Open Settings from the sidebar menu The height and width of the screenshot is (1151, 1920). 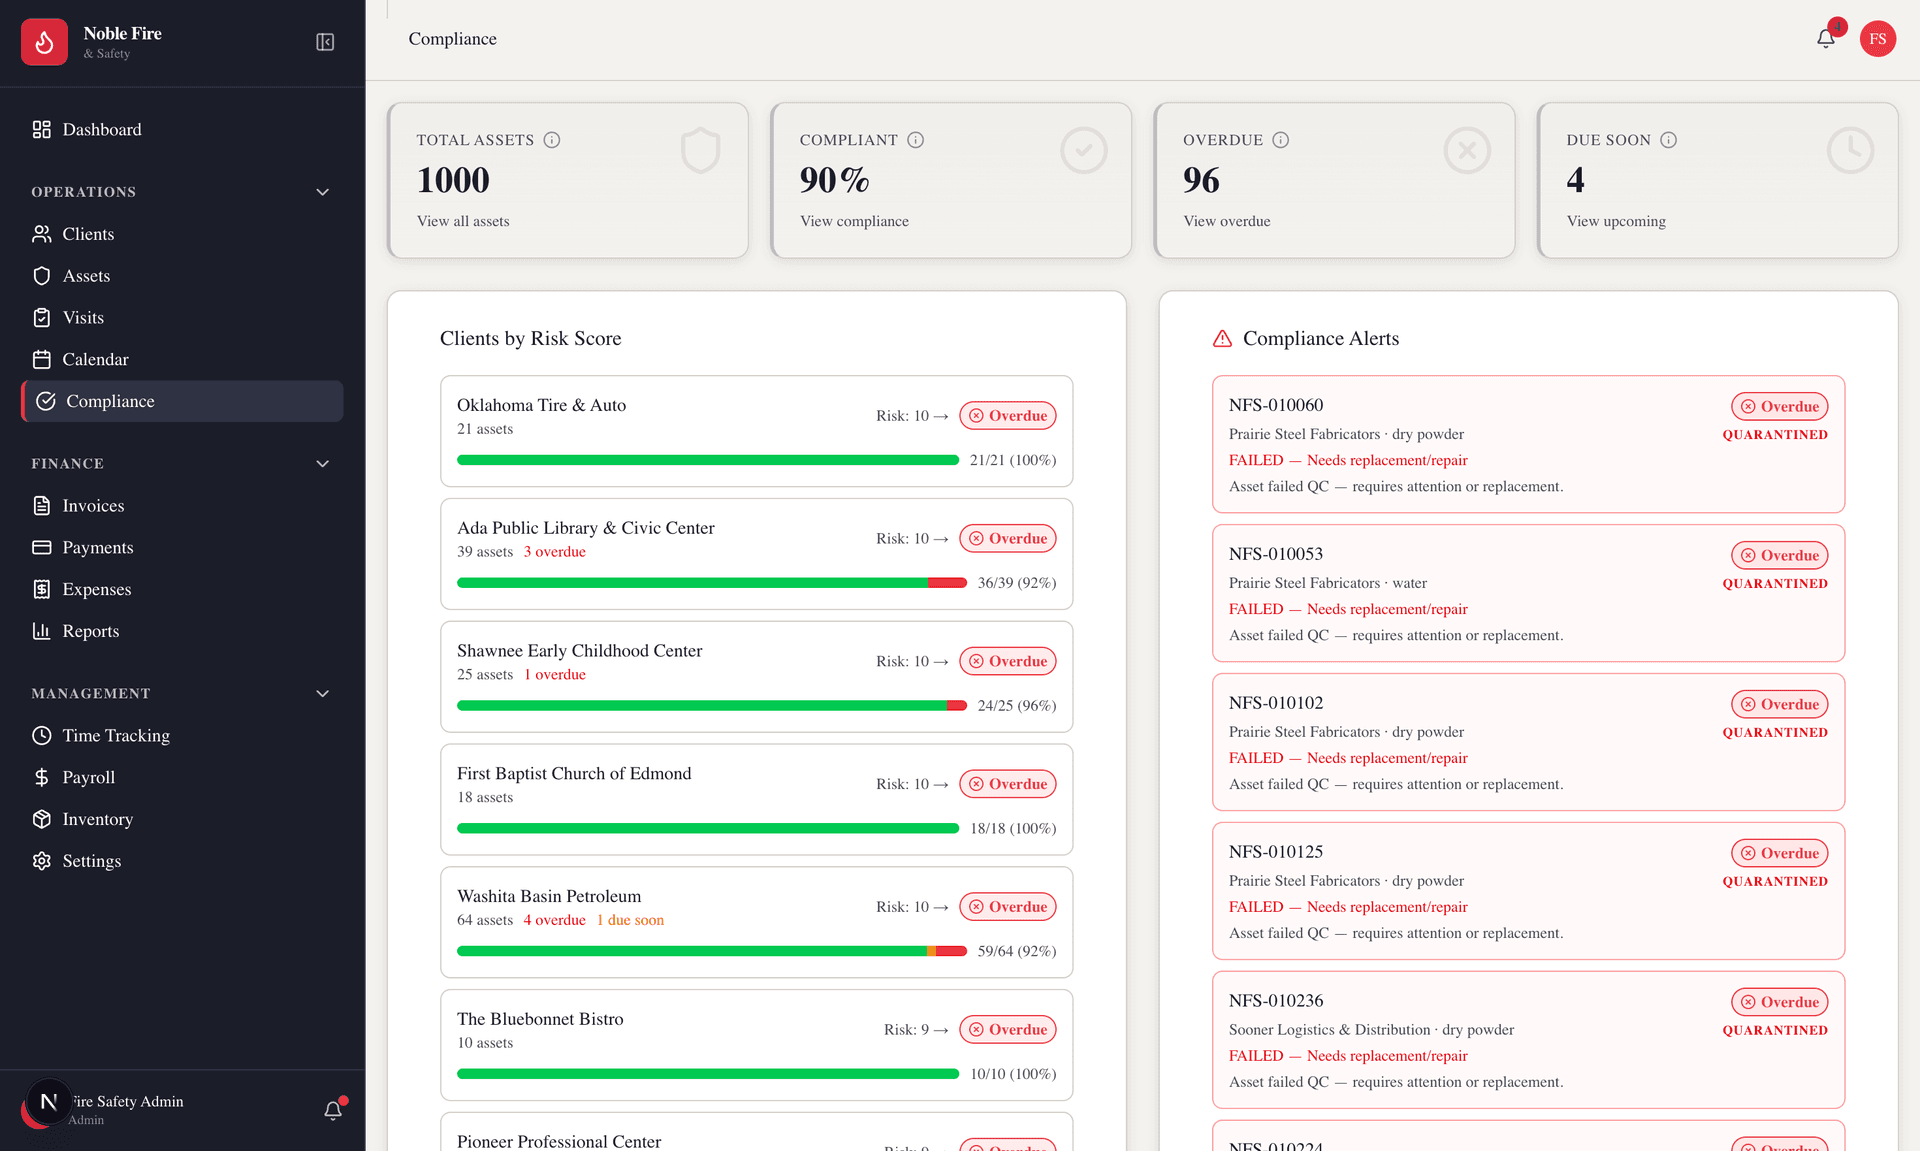tap(90, 860)
